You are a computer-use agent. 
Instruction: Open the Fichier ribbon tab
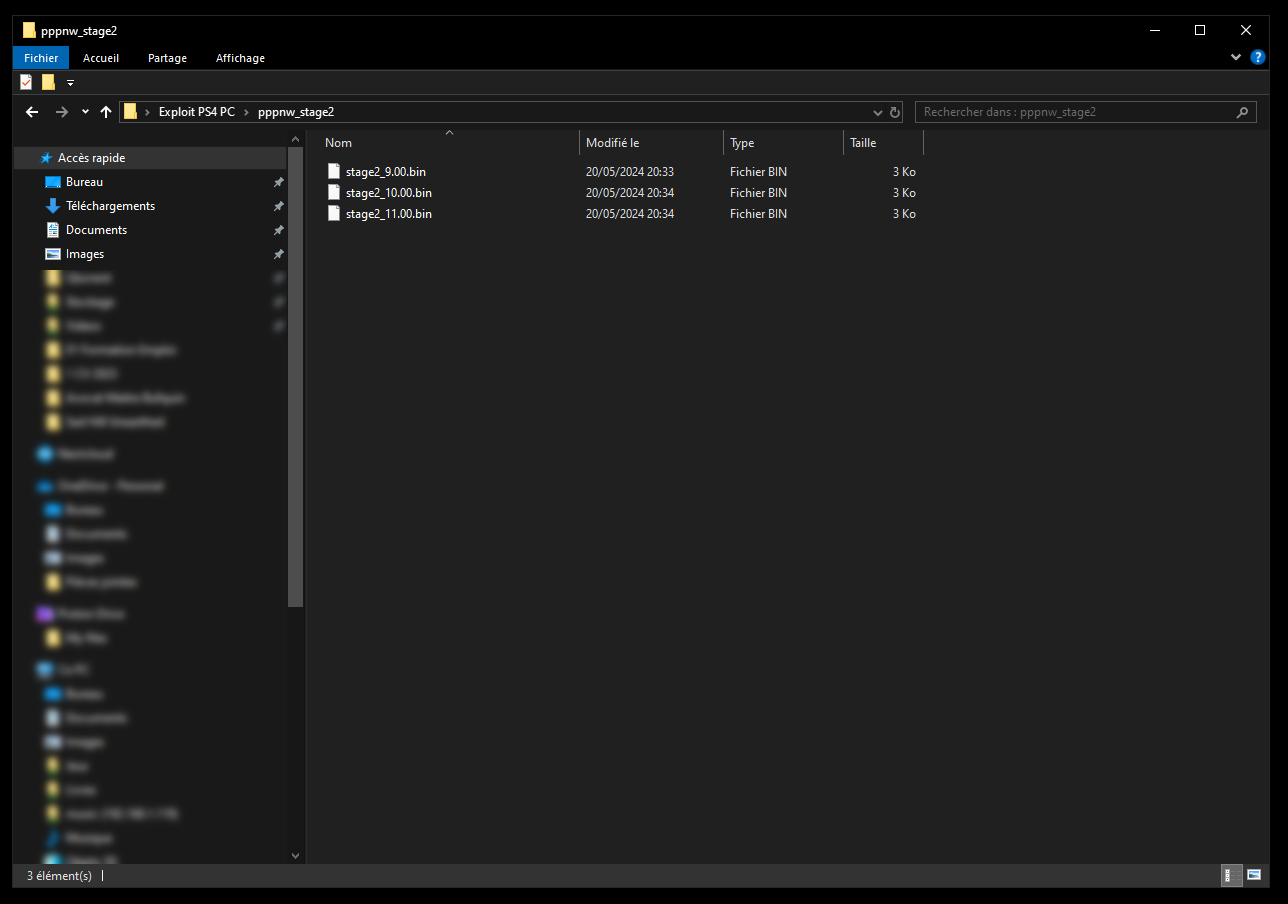click(41, 58)
